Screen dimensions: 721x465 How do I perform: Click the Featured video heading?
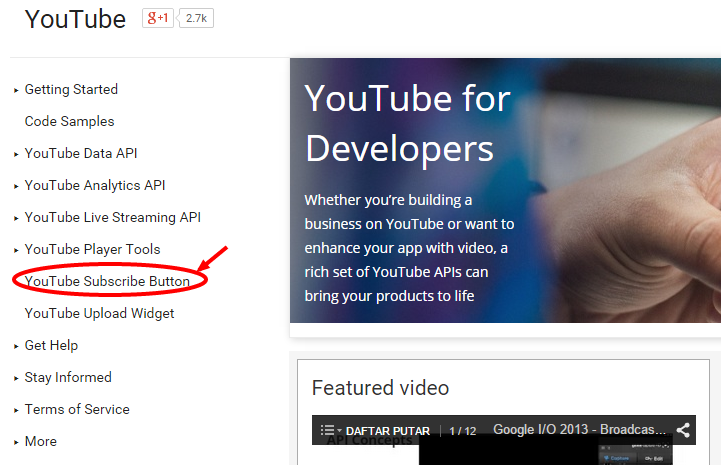point(380,388)
